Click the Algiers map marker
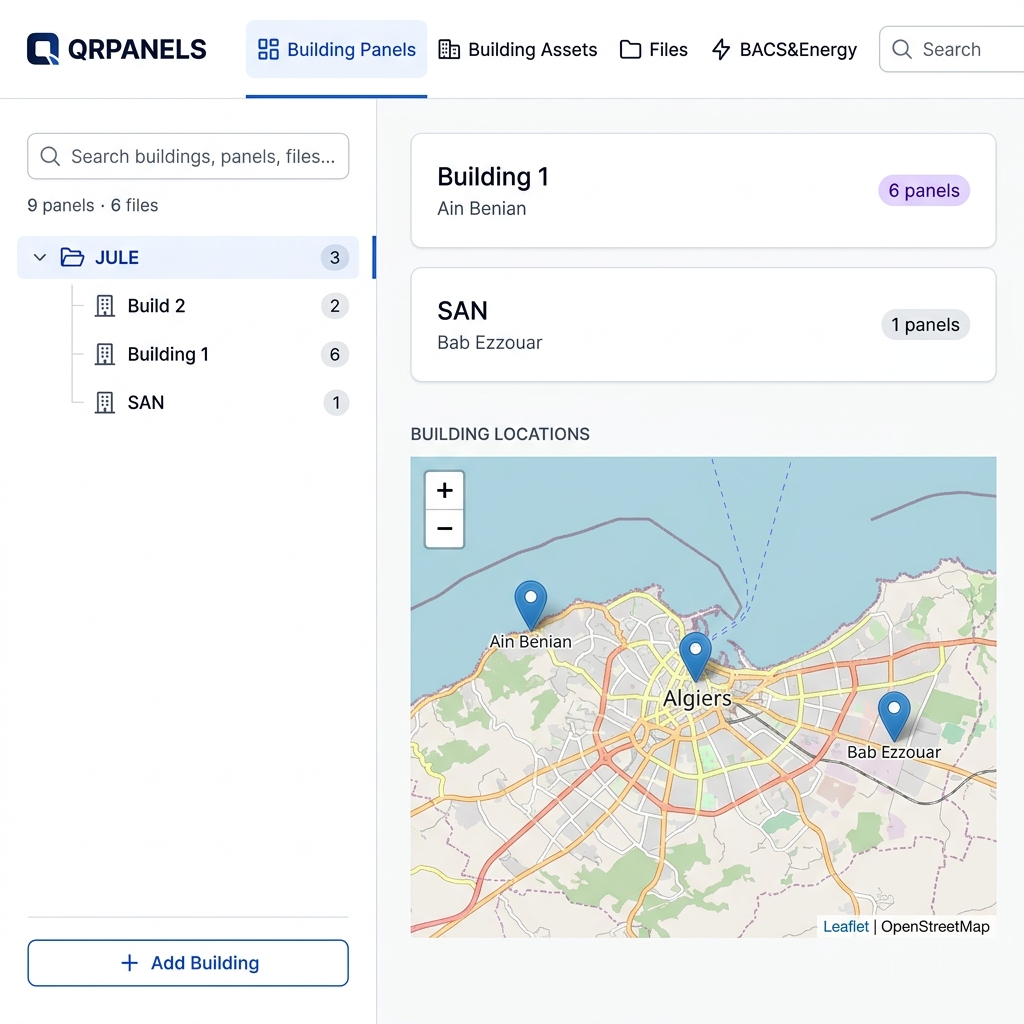Image resolution: width=1024 pixels, height=1024 pixels. (x=696, y=656)
